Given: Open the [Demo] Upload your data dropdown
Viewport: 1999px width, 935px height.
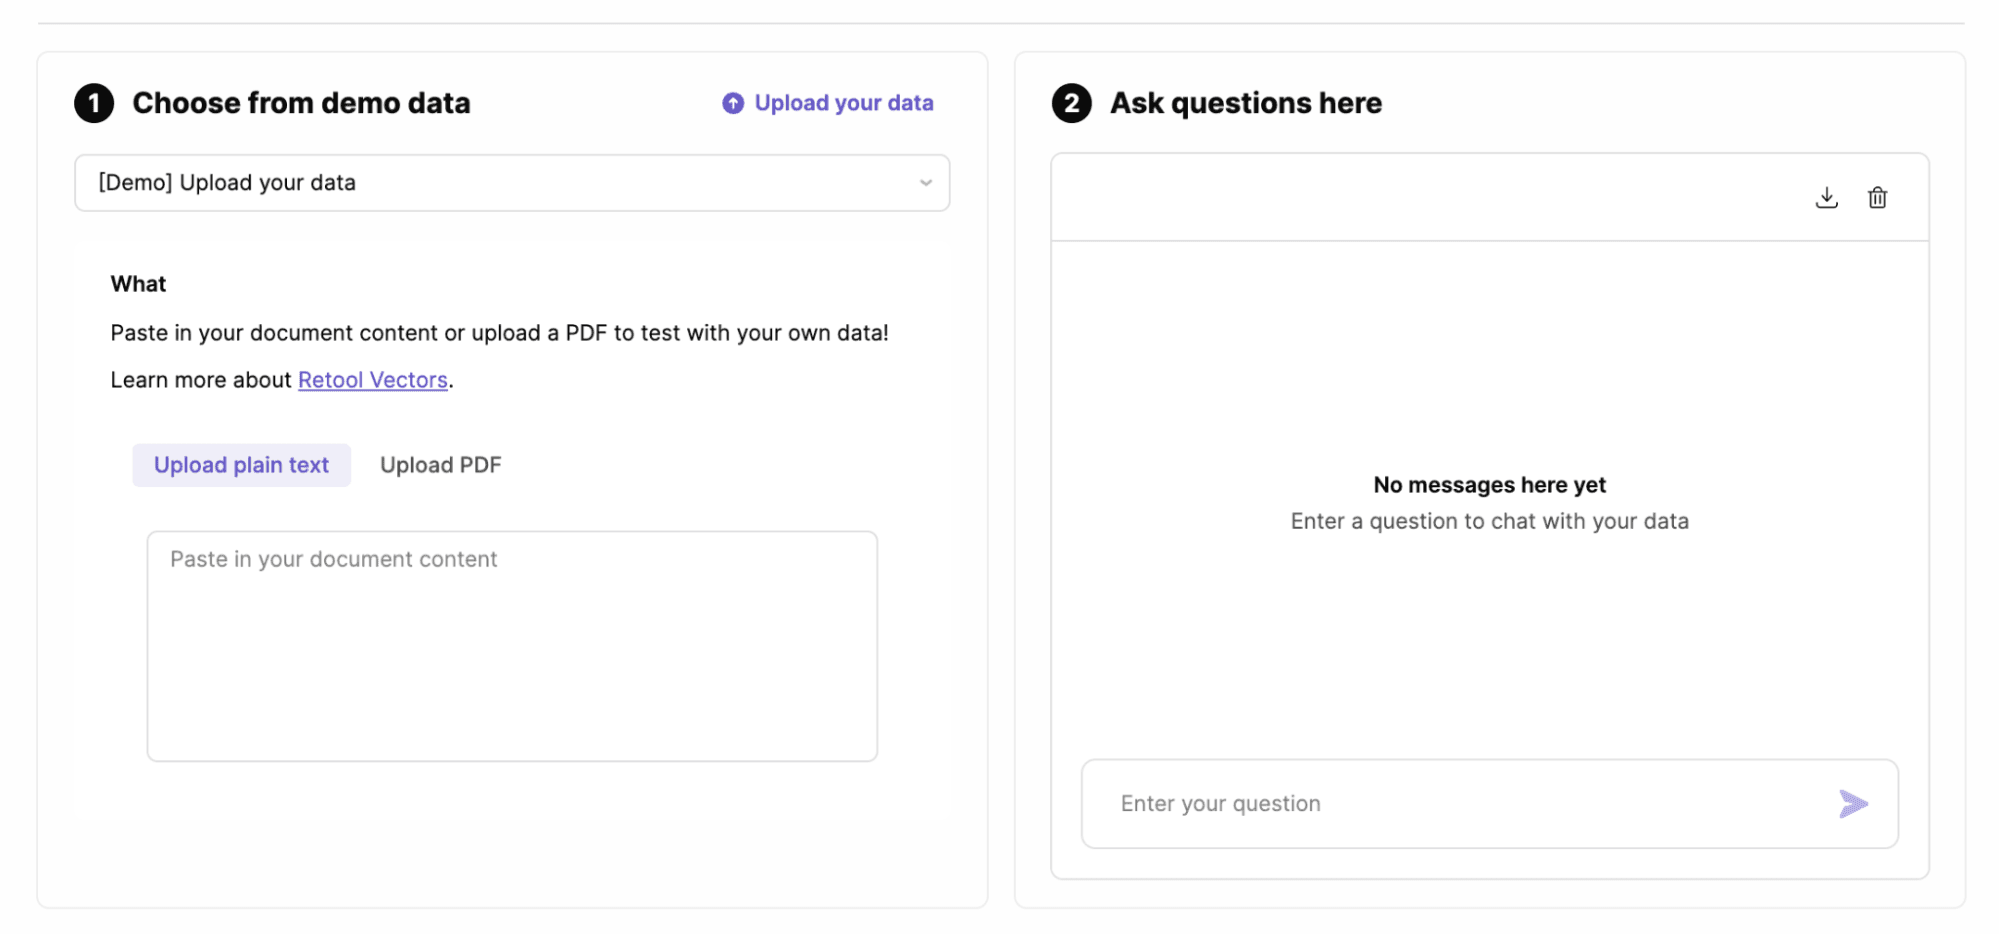Looking at the screenshot, I should click(500, 183).
